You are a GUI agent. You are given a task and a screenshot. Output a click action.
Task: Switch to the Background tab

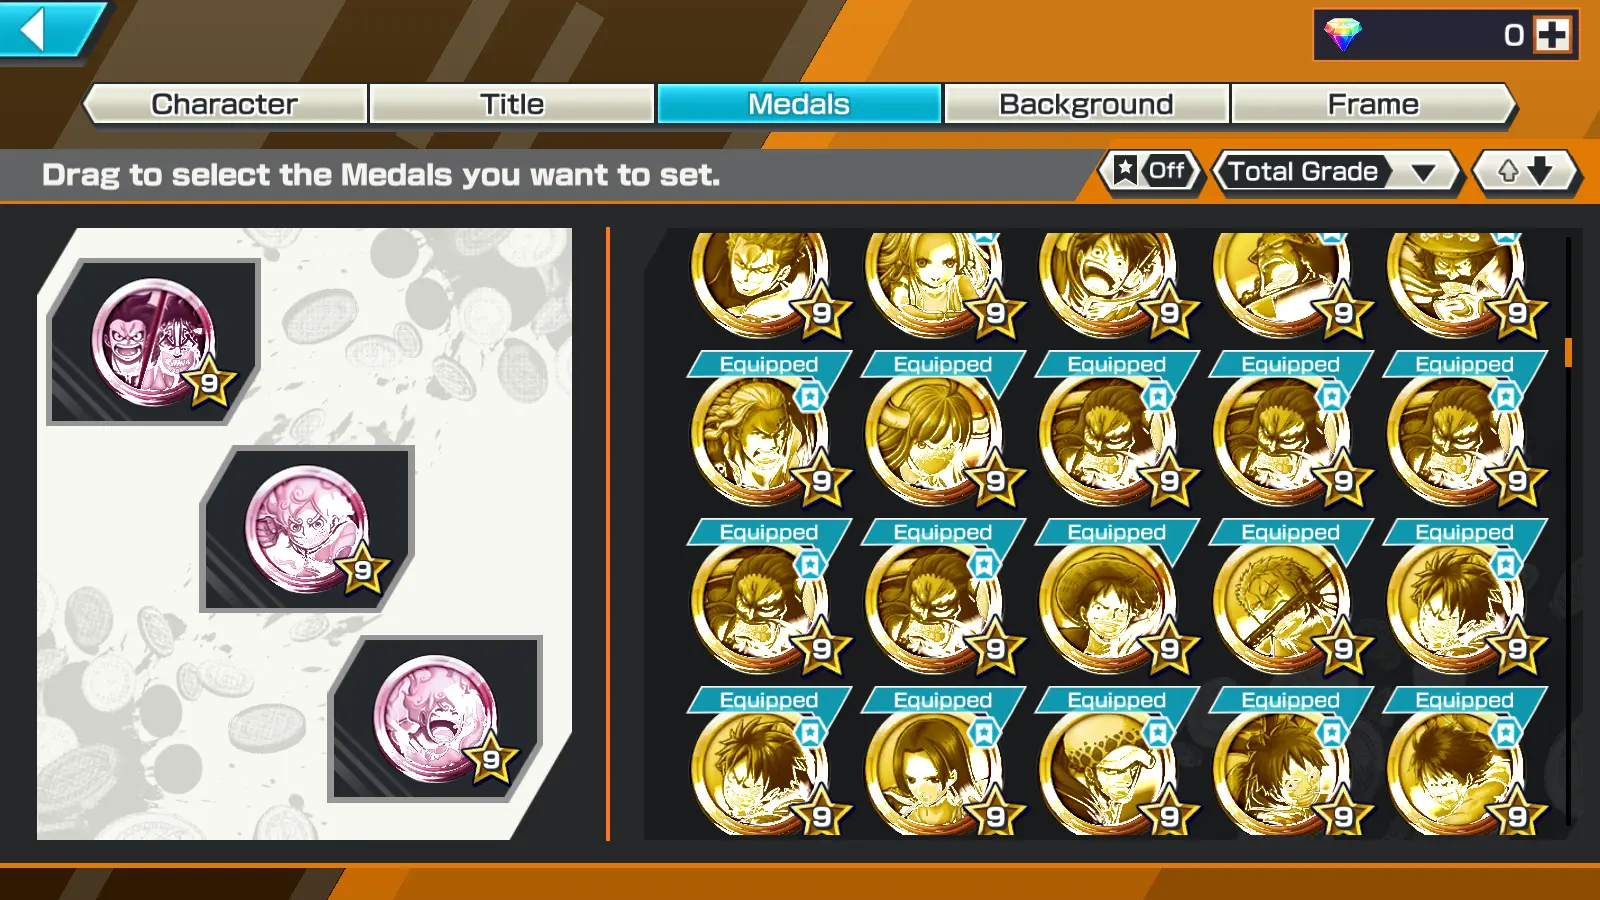(x=1086, y=104)
